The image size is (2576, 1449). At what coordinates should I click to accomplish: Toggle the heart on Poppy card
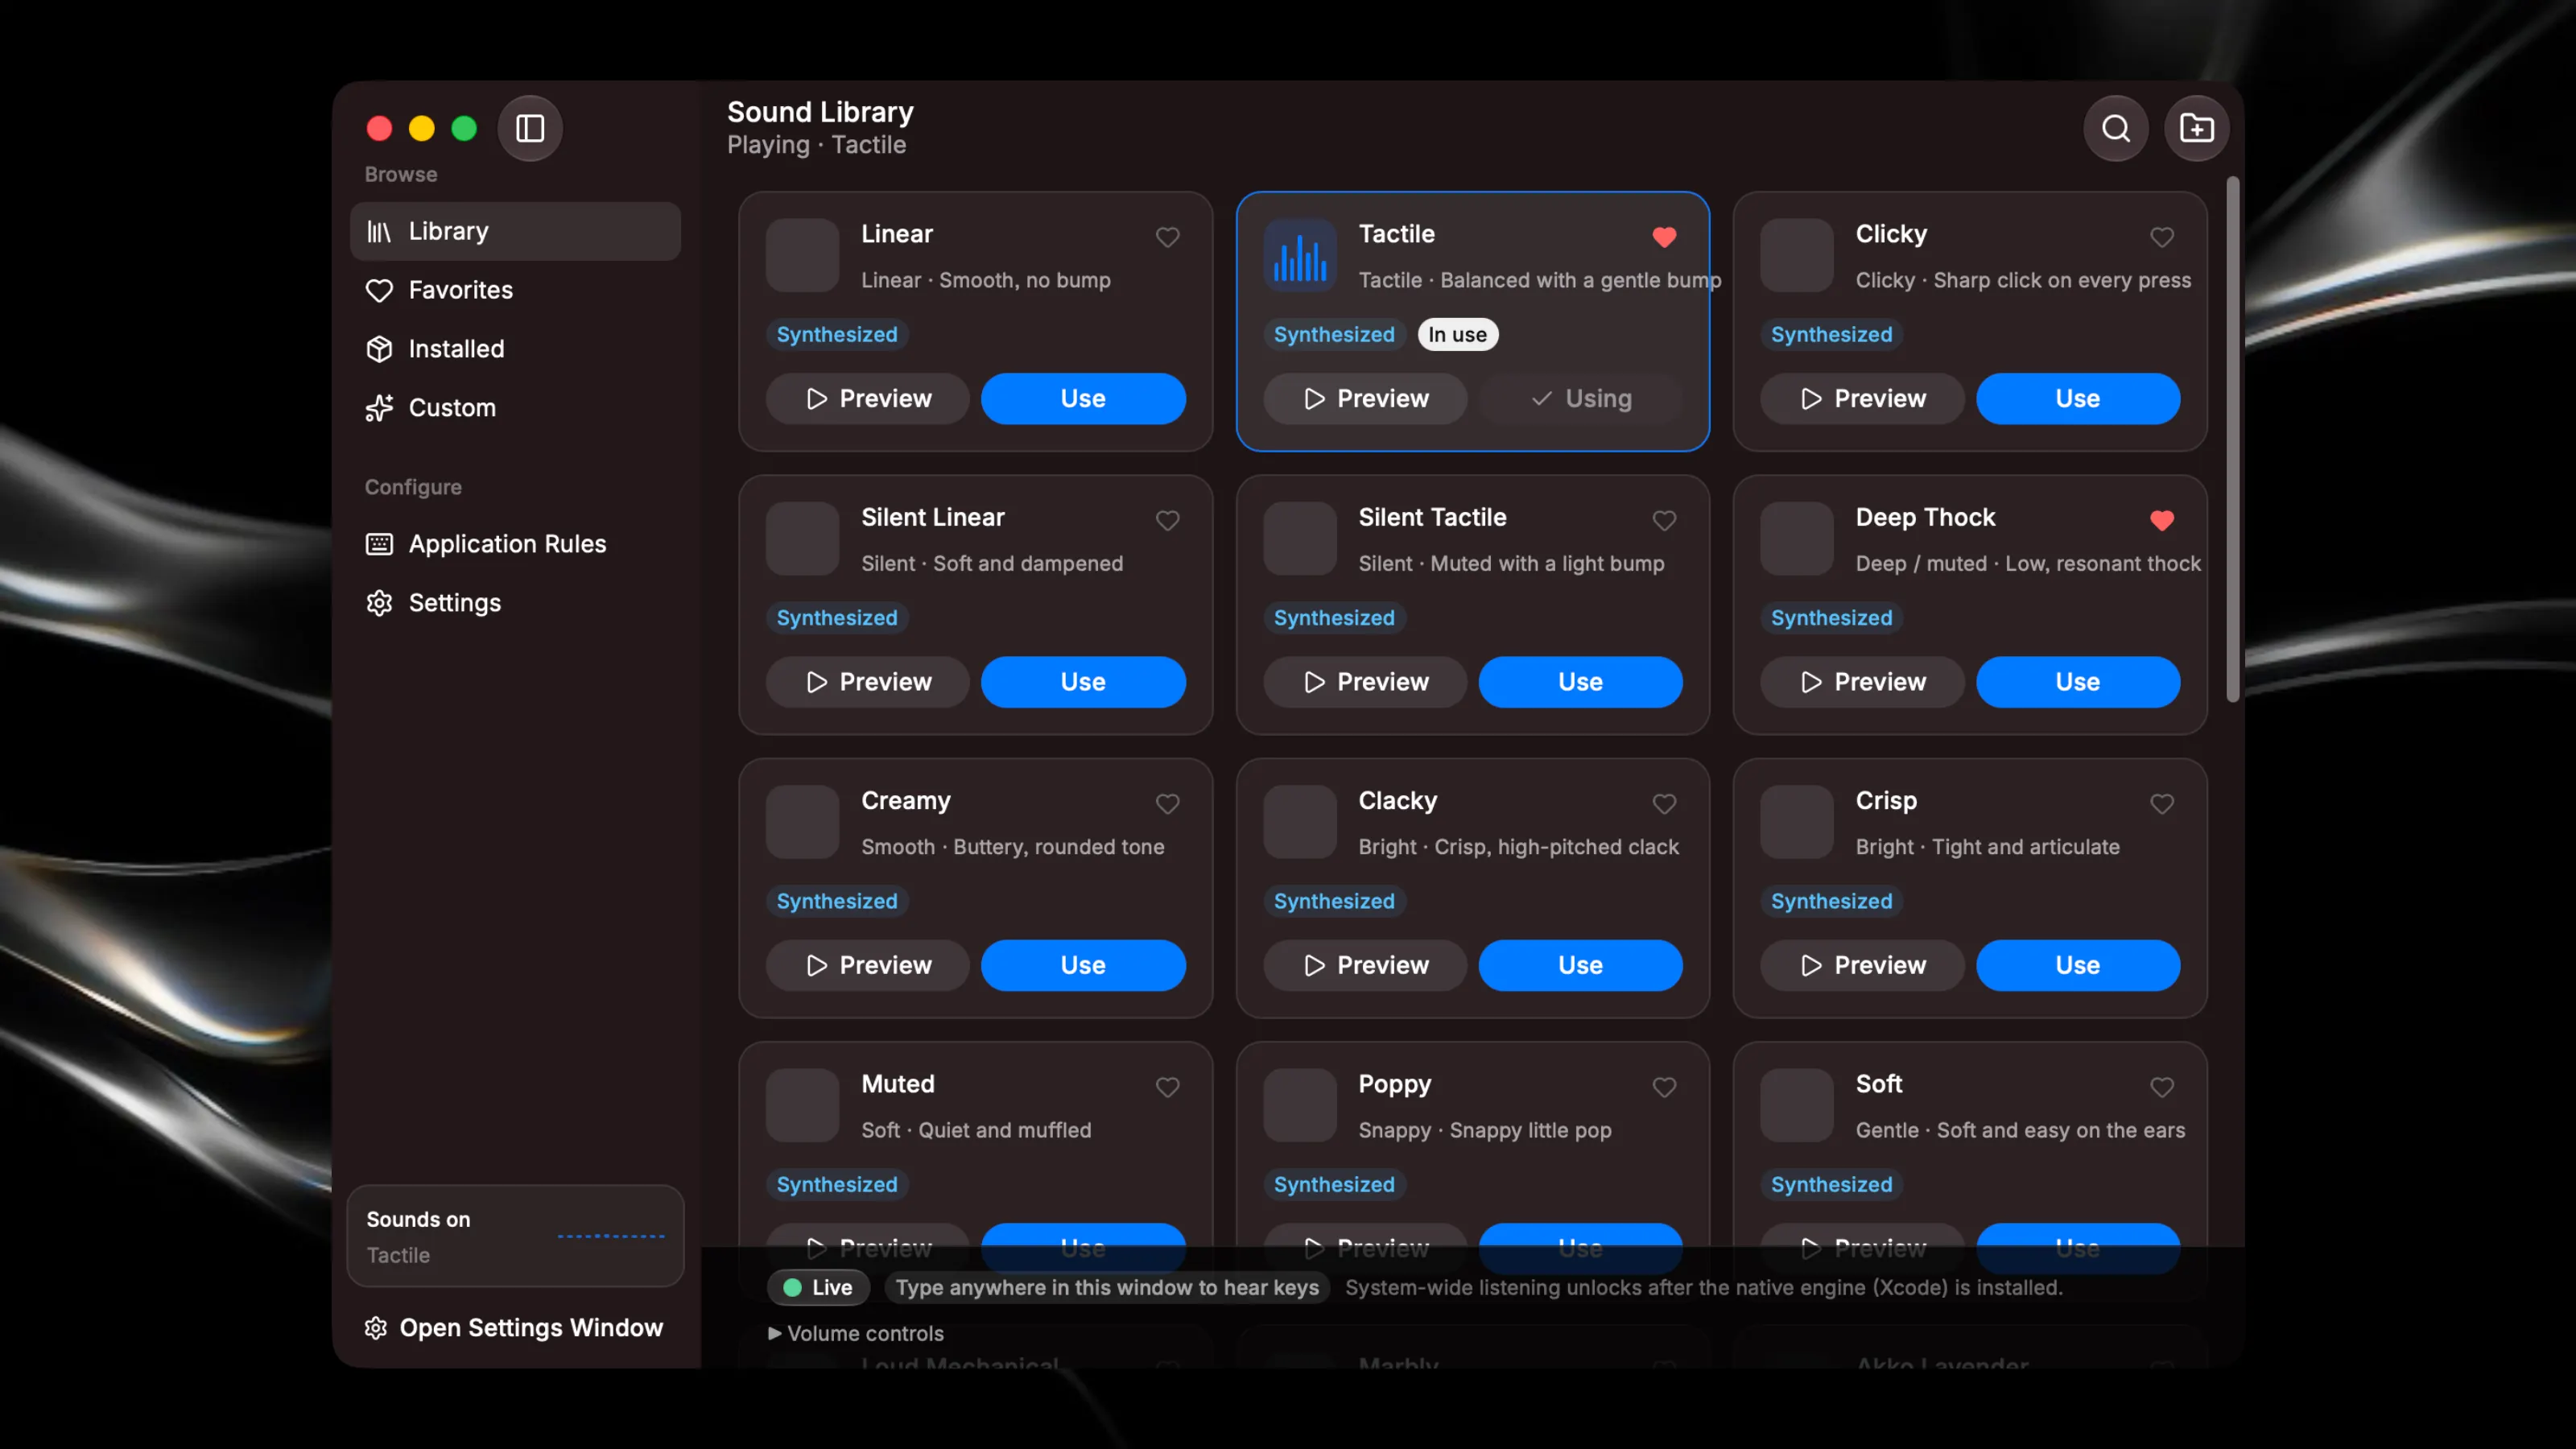pyautogui.click(x=1664, y=1087)
